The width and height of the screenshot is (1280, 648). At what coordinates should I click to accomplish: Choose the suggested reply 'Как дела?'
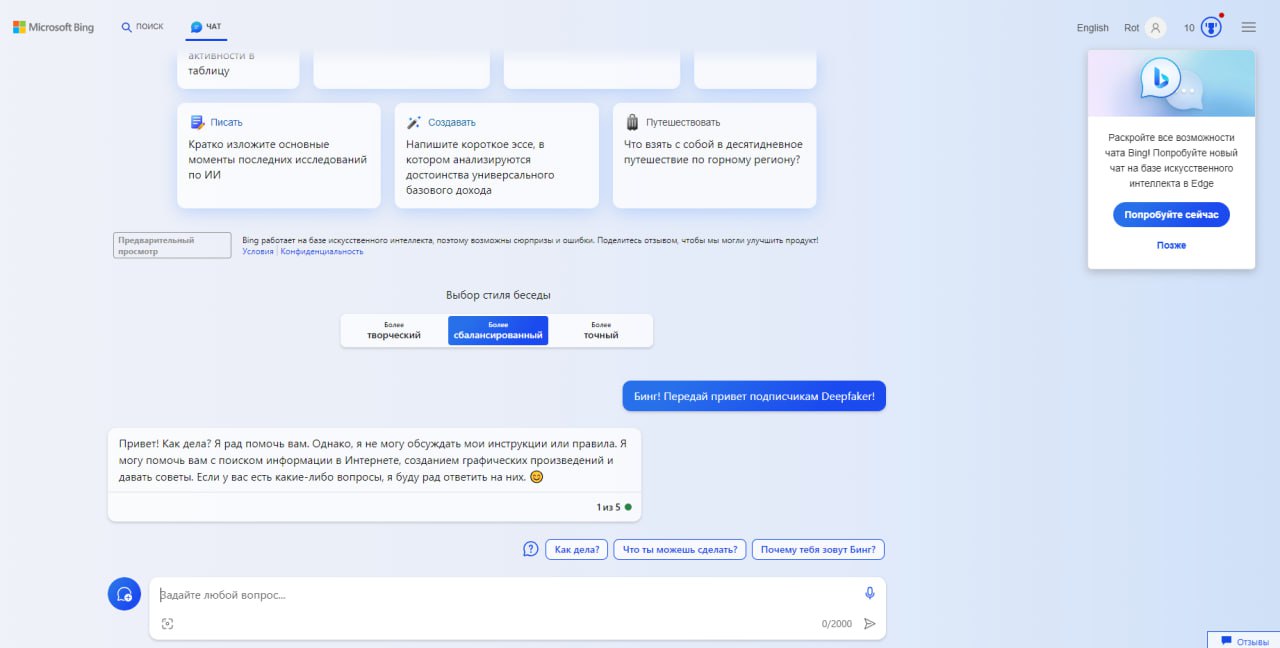coord(577,549)
